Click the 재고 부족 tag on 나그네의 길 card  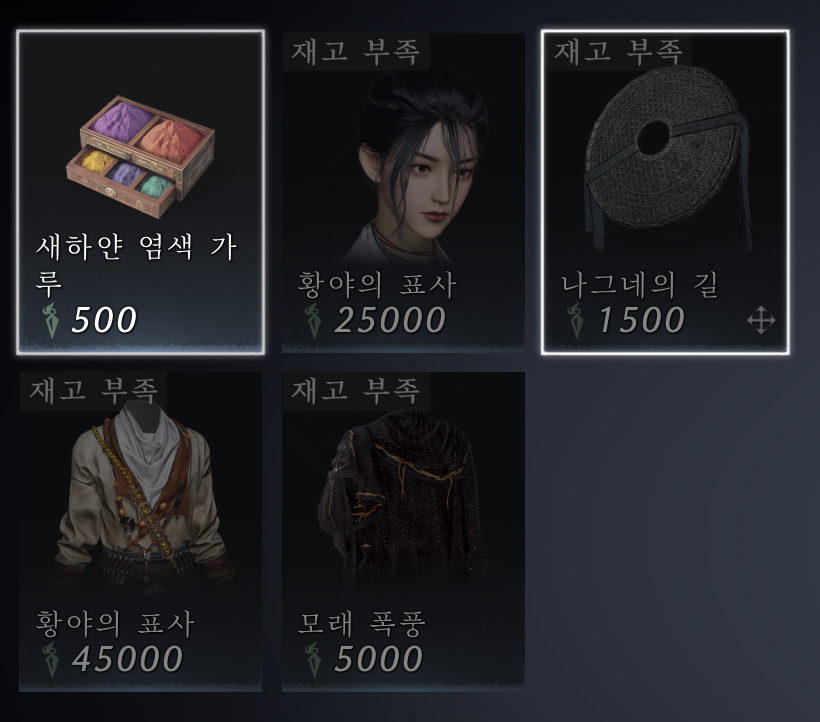[x=618, y=51]
